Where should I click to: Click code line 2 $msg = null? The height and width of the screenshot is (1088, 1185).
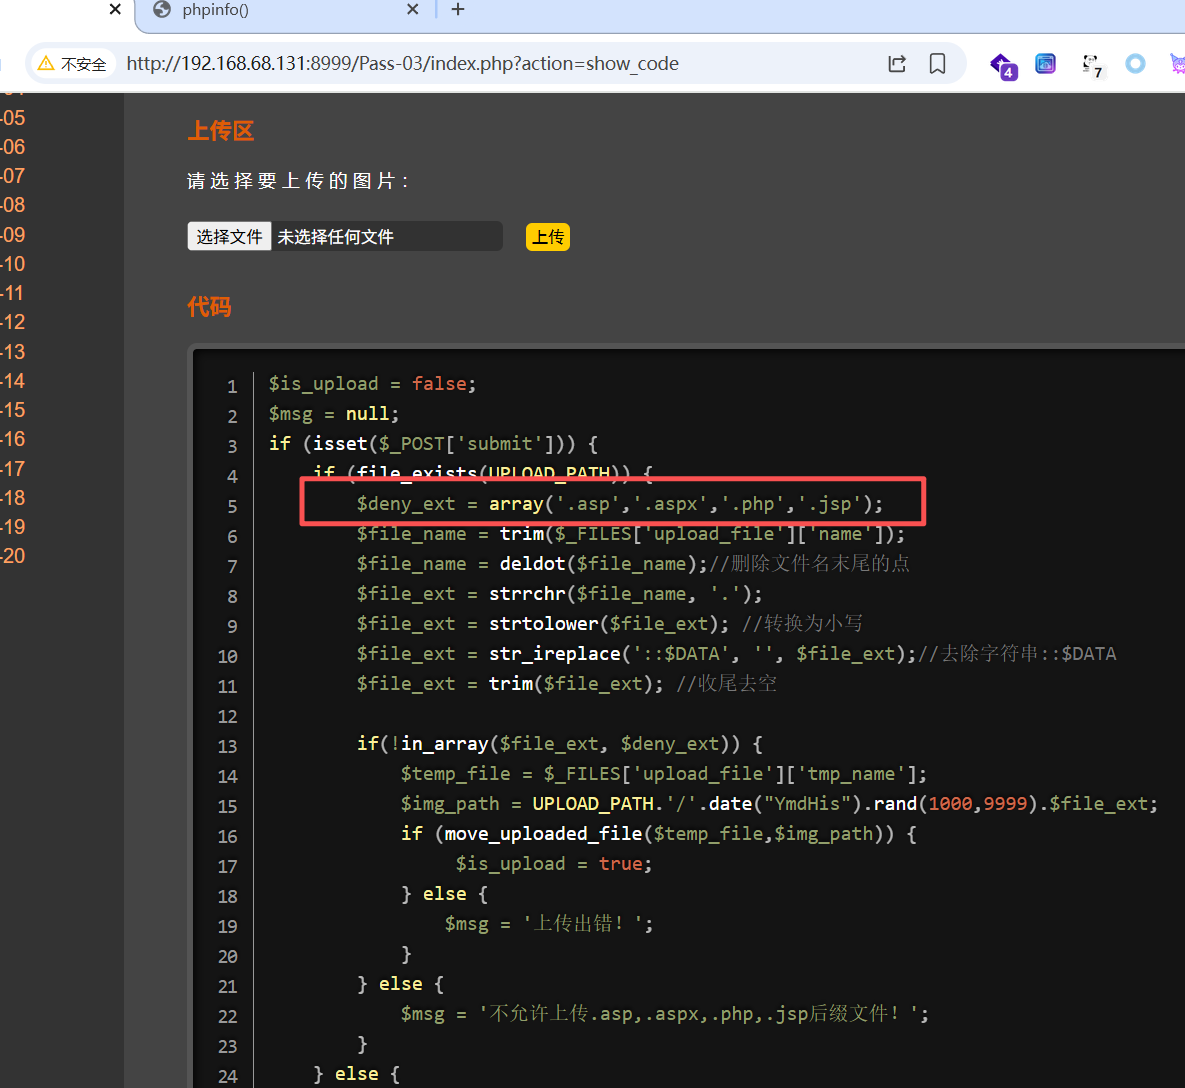point(334,414)
